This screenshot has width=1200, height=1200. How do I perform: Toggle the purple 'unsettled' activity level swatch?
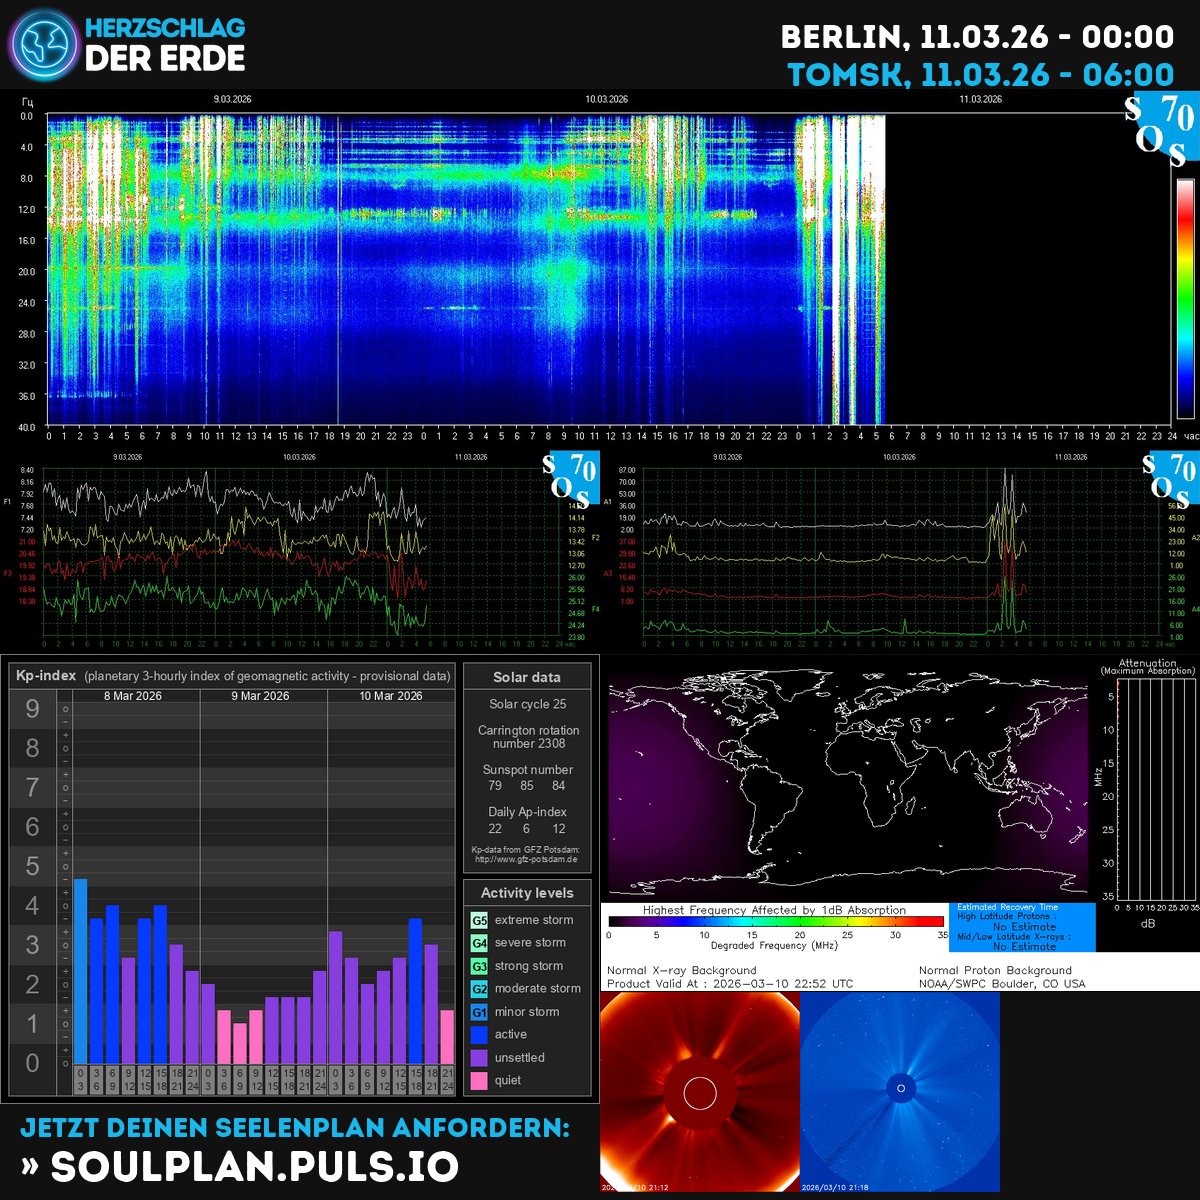click(x=477, y=1057)
